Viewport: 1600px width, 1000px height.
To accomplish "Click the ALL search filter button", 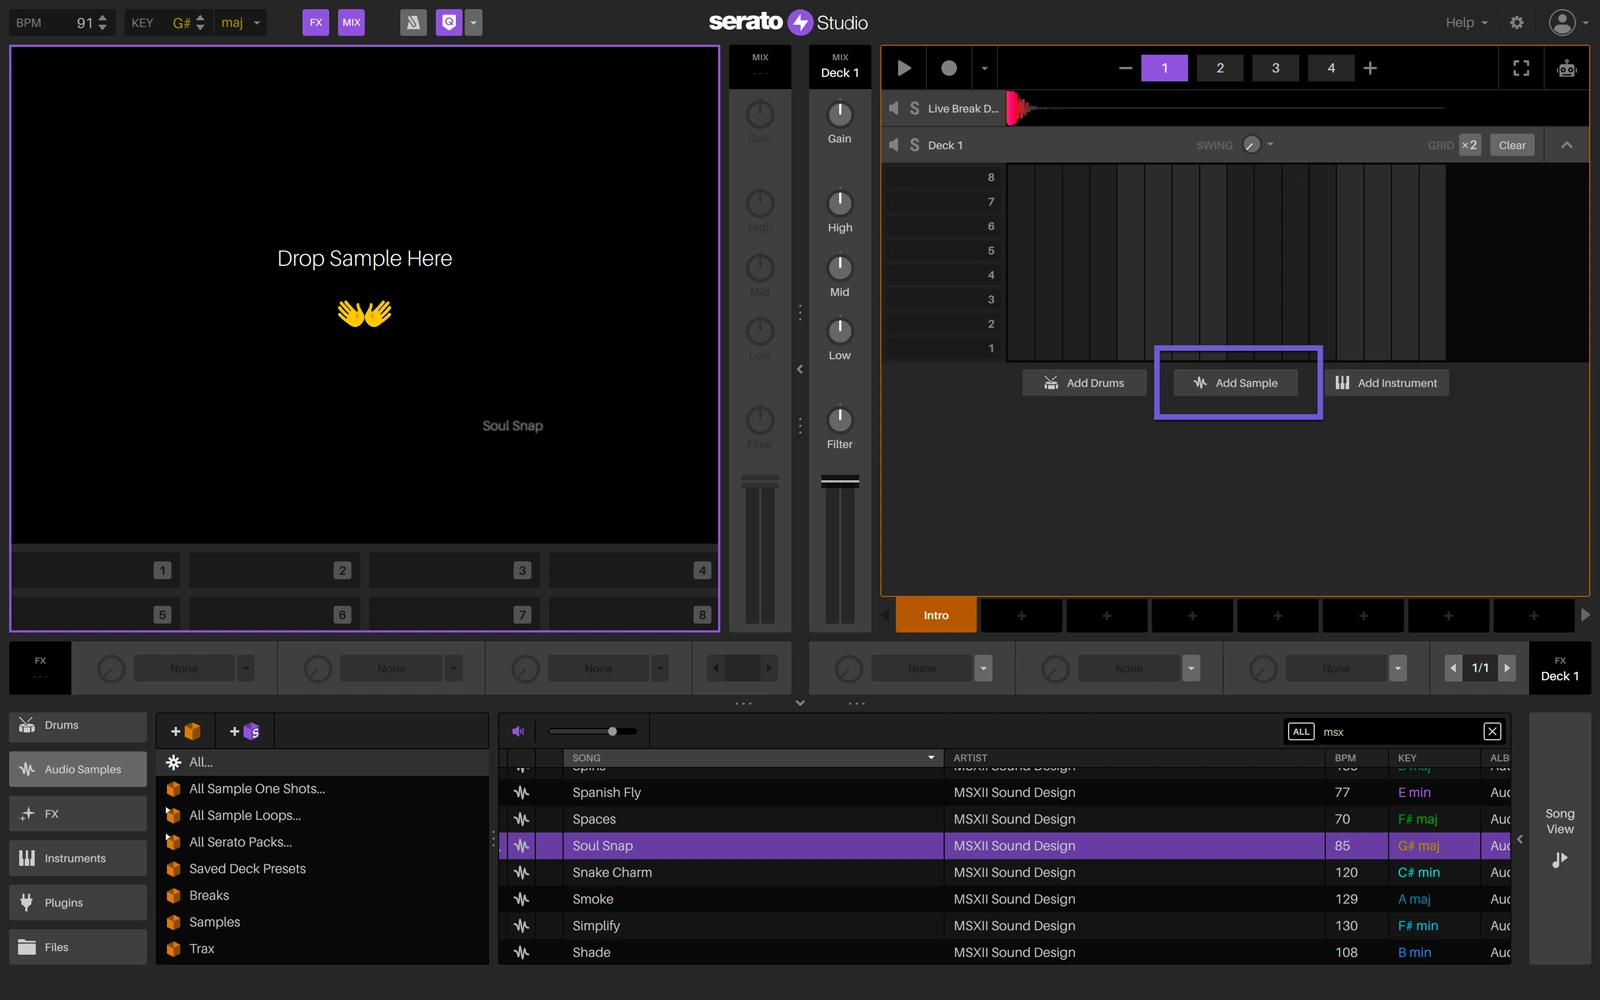I will coord(1301,732).
